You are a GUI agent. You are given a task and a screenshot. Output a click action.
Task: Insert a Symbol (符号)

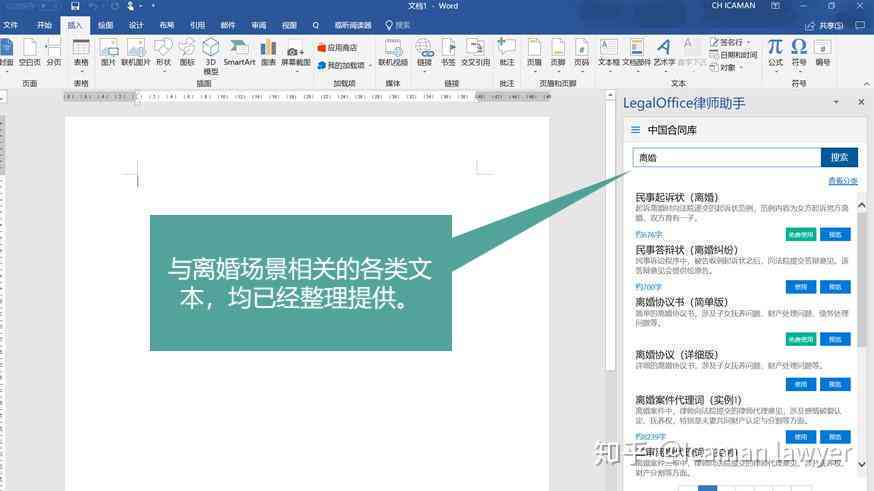[x=799, y=55]
